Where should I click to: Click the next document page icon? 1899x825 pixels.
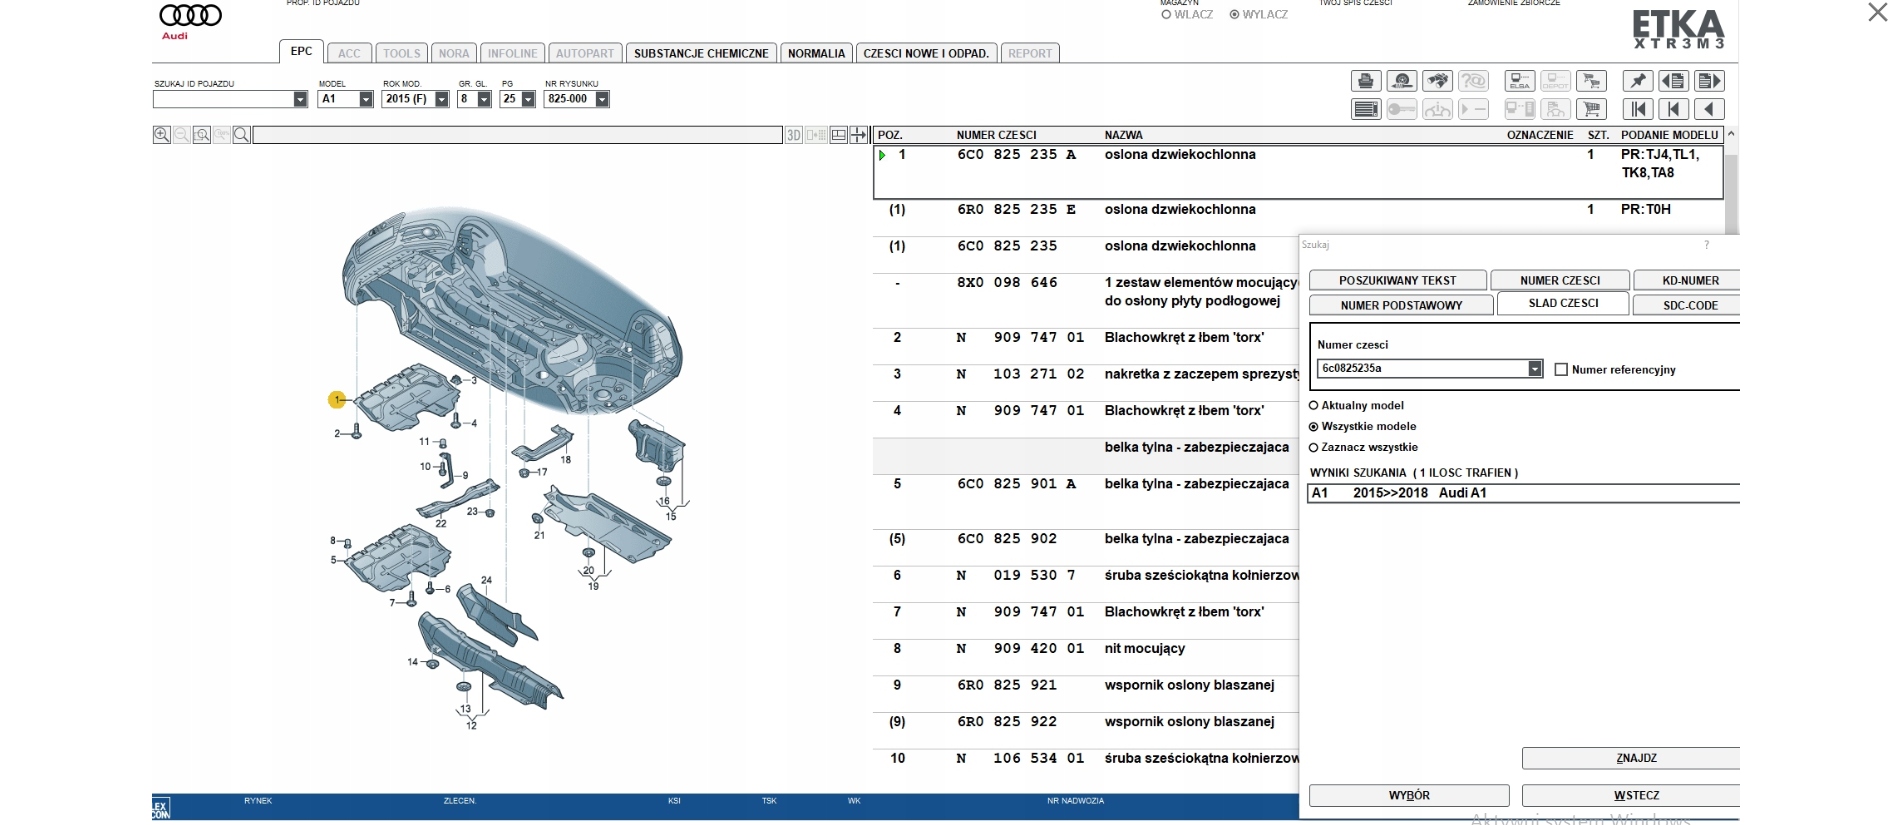[1709, 81]
